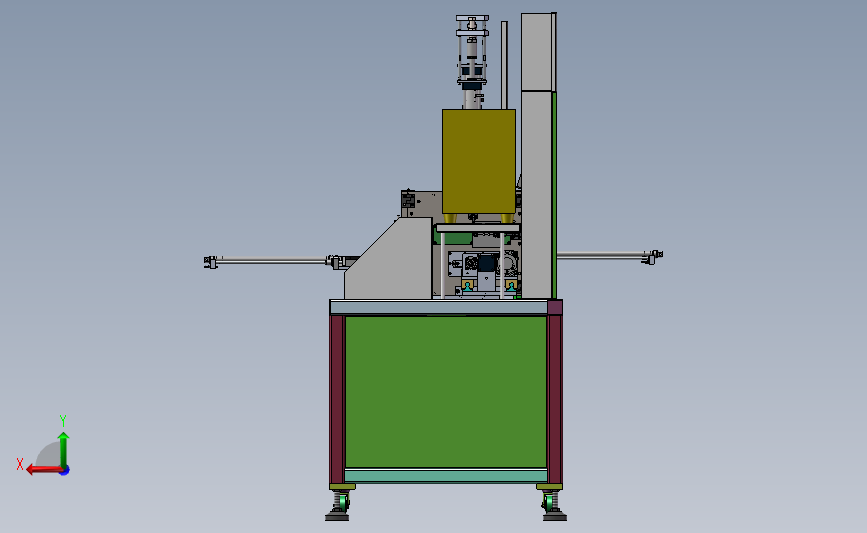This screenshot has height=533, width=867.
Task: Select the olive yellow box on the machine
Action: click(479, 161)
